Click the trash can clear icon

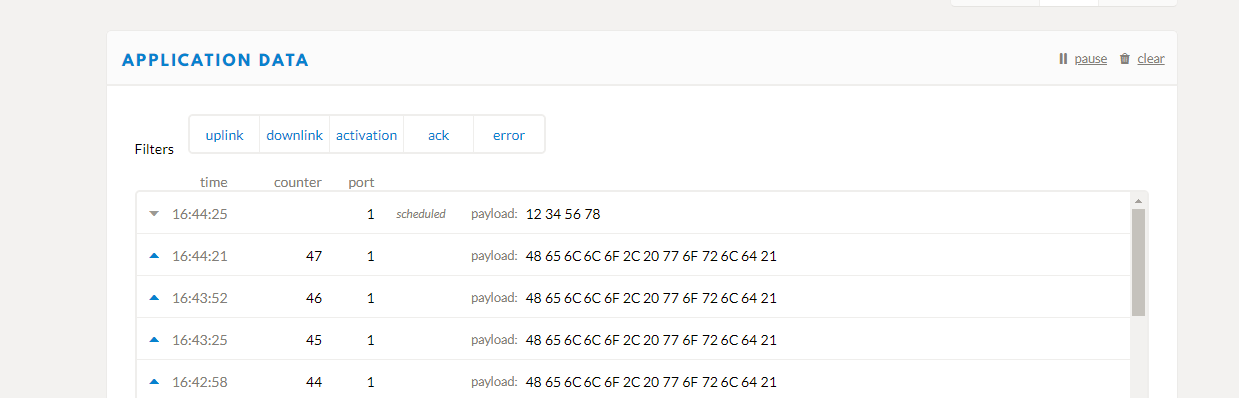coord(1124,59)
